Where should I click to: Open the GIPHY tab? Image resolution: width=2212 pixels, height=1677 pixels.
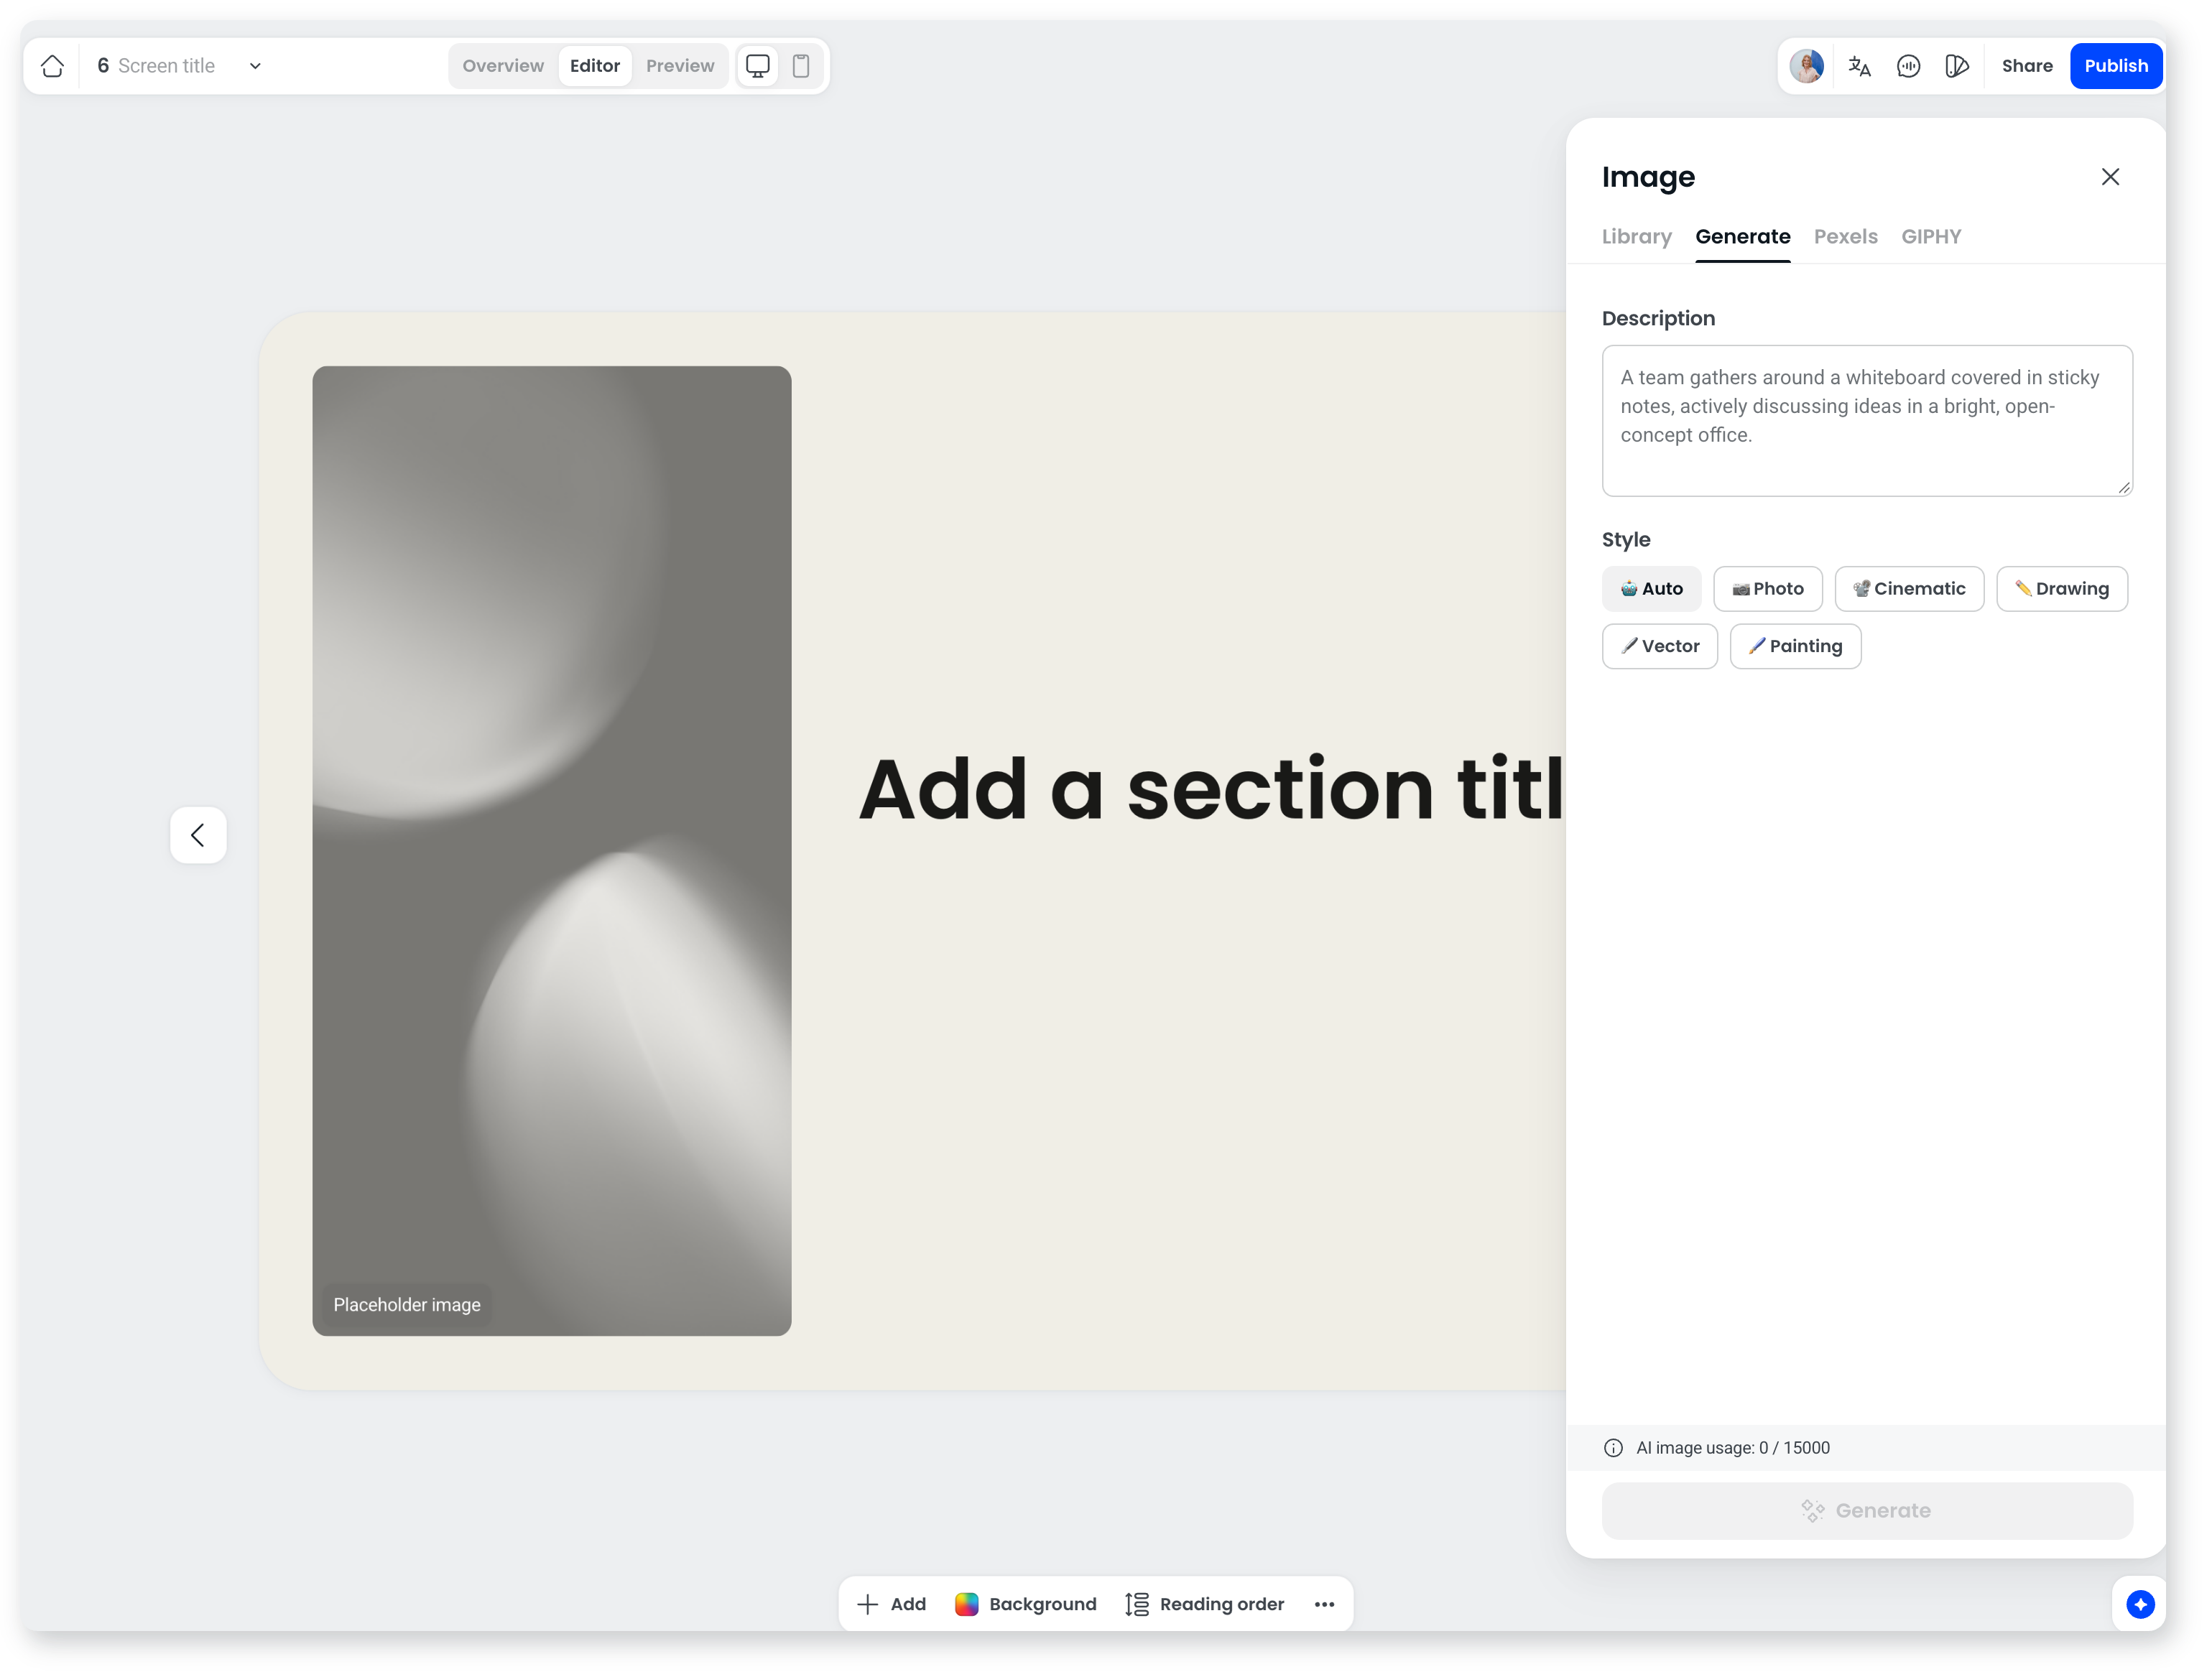coord(1931,237)
